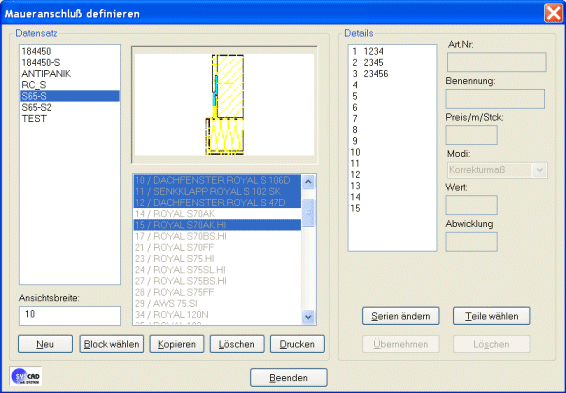The image size is (566, 393).
Task: Click the SYSCAD logo icon
Action: tap(26, 376)
